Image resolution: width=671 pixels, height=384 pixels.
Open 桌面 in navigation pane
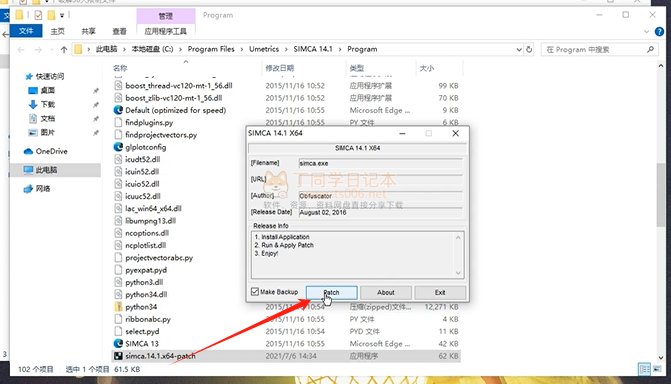pyautogui.click(x=48, y=90)
